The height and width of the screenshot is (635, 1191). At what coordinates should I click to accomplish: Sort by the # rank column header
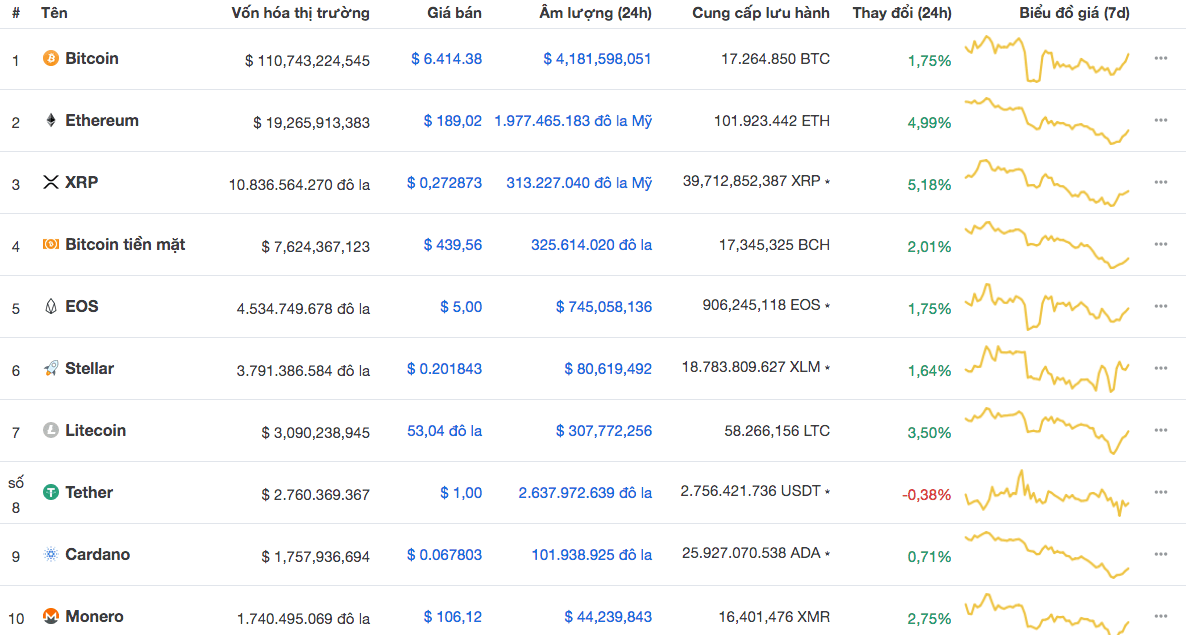click(16, 14)
